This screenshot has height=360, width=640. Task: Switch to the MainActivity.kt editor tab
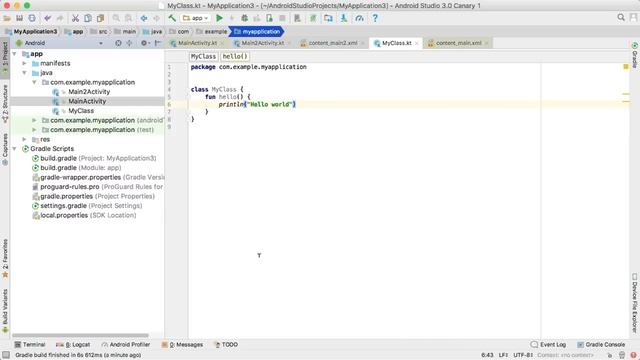coord(198,43)
